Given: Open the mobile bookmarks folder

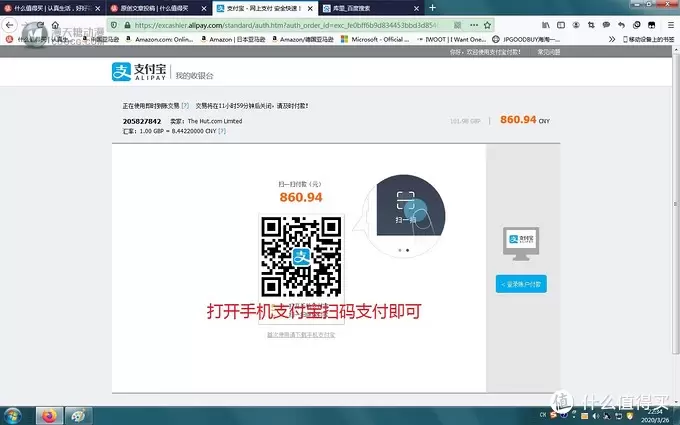Looking at the screenshot, I should 648,39.
